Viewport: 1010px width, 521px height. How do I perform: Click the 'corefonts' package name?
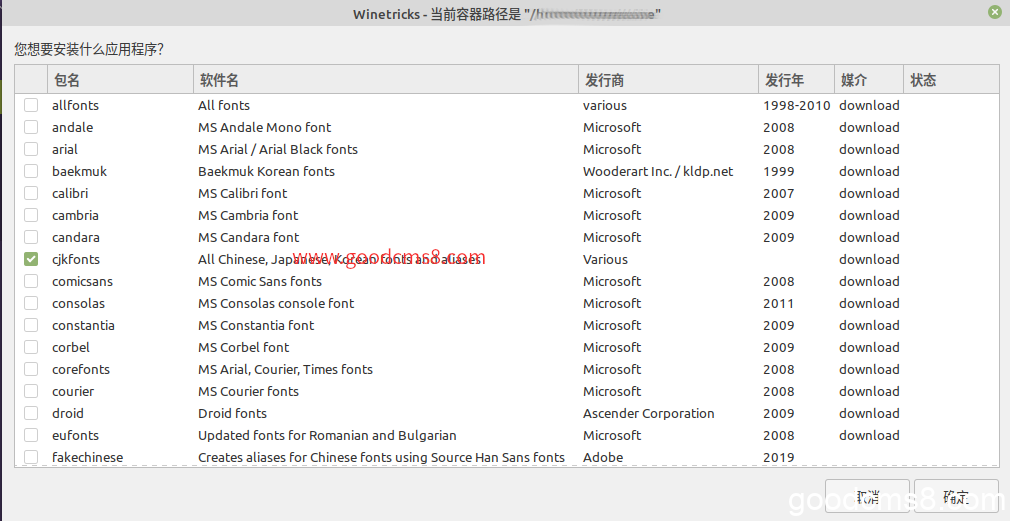(81, 369)
